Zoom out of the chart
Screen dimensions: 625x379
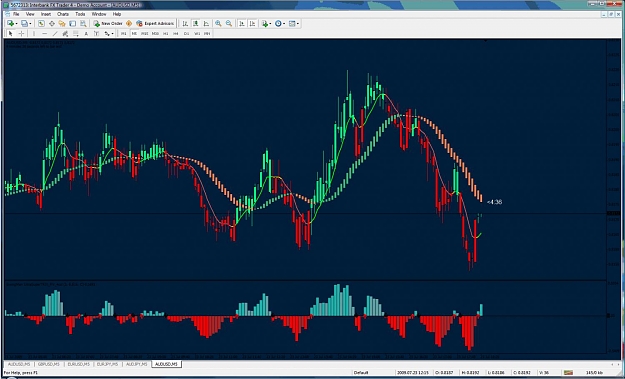pos(229,24)
